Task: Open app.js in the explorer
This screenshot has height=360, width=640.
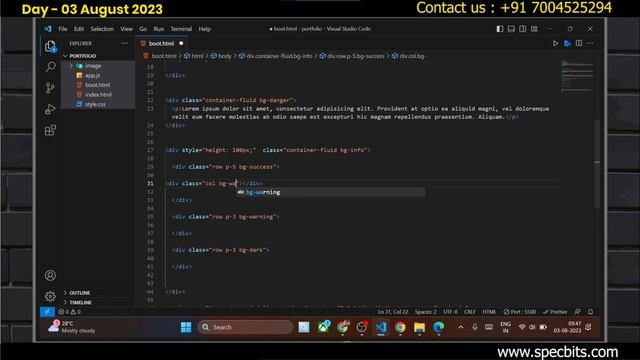Action: pos(93,76)
